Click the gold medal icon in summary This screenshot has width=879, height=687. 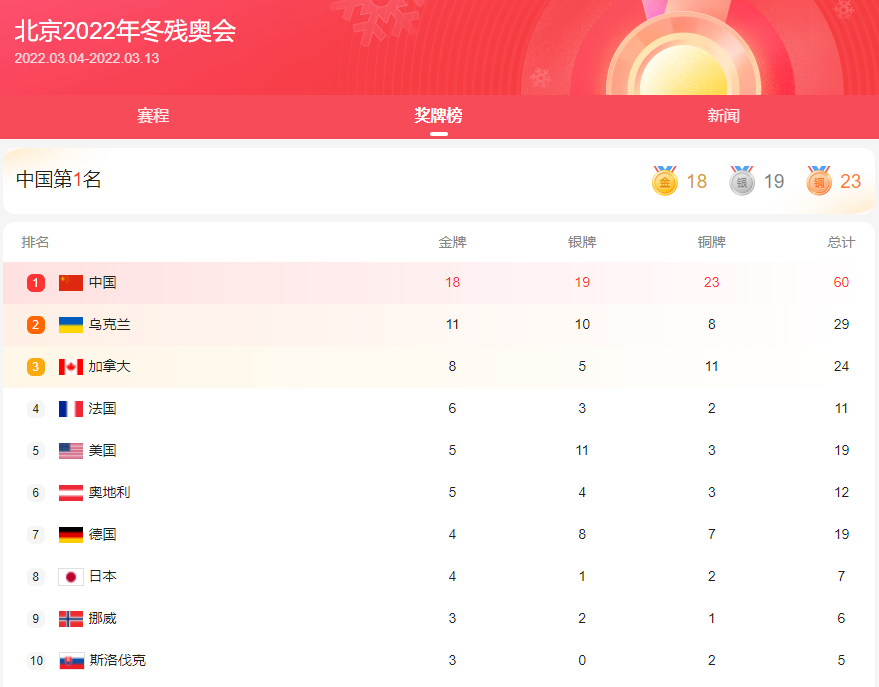click(x=665, y=181)
